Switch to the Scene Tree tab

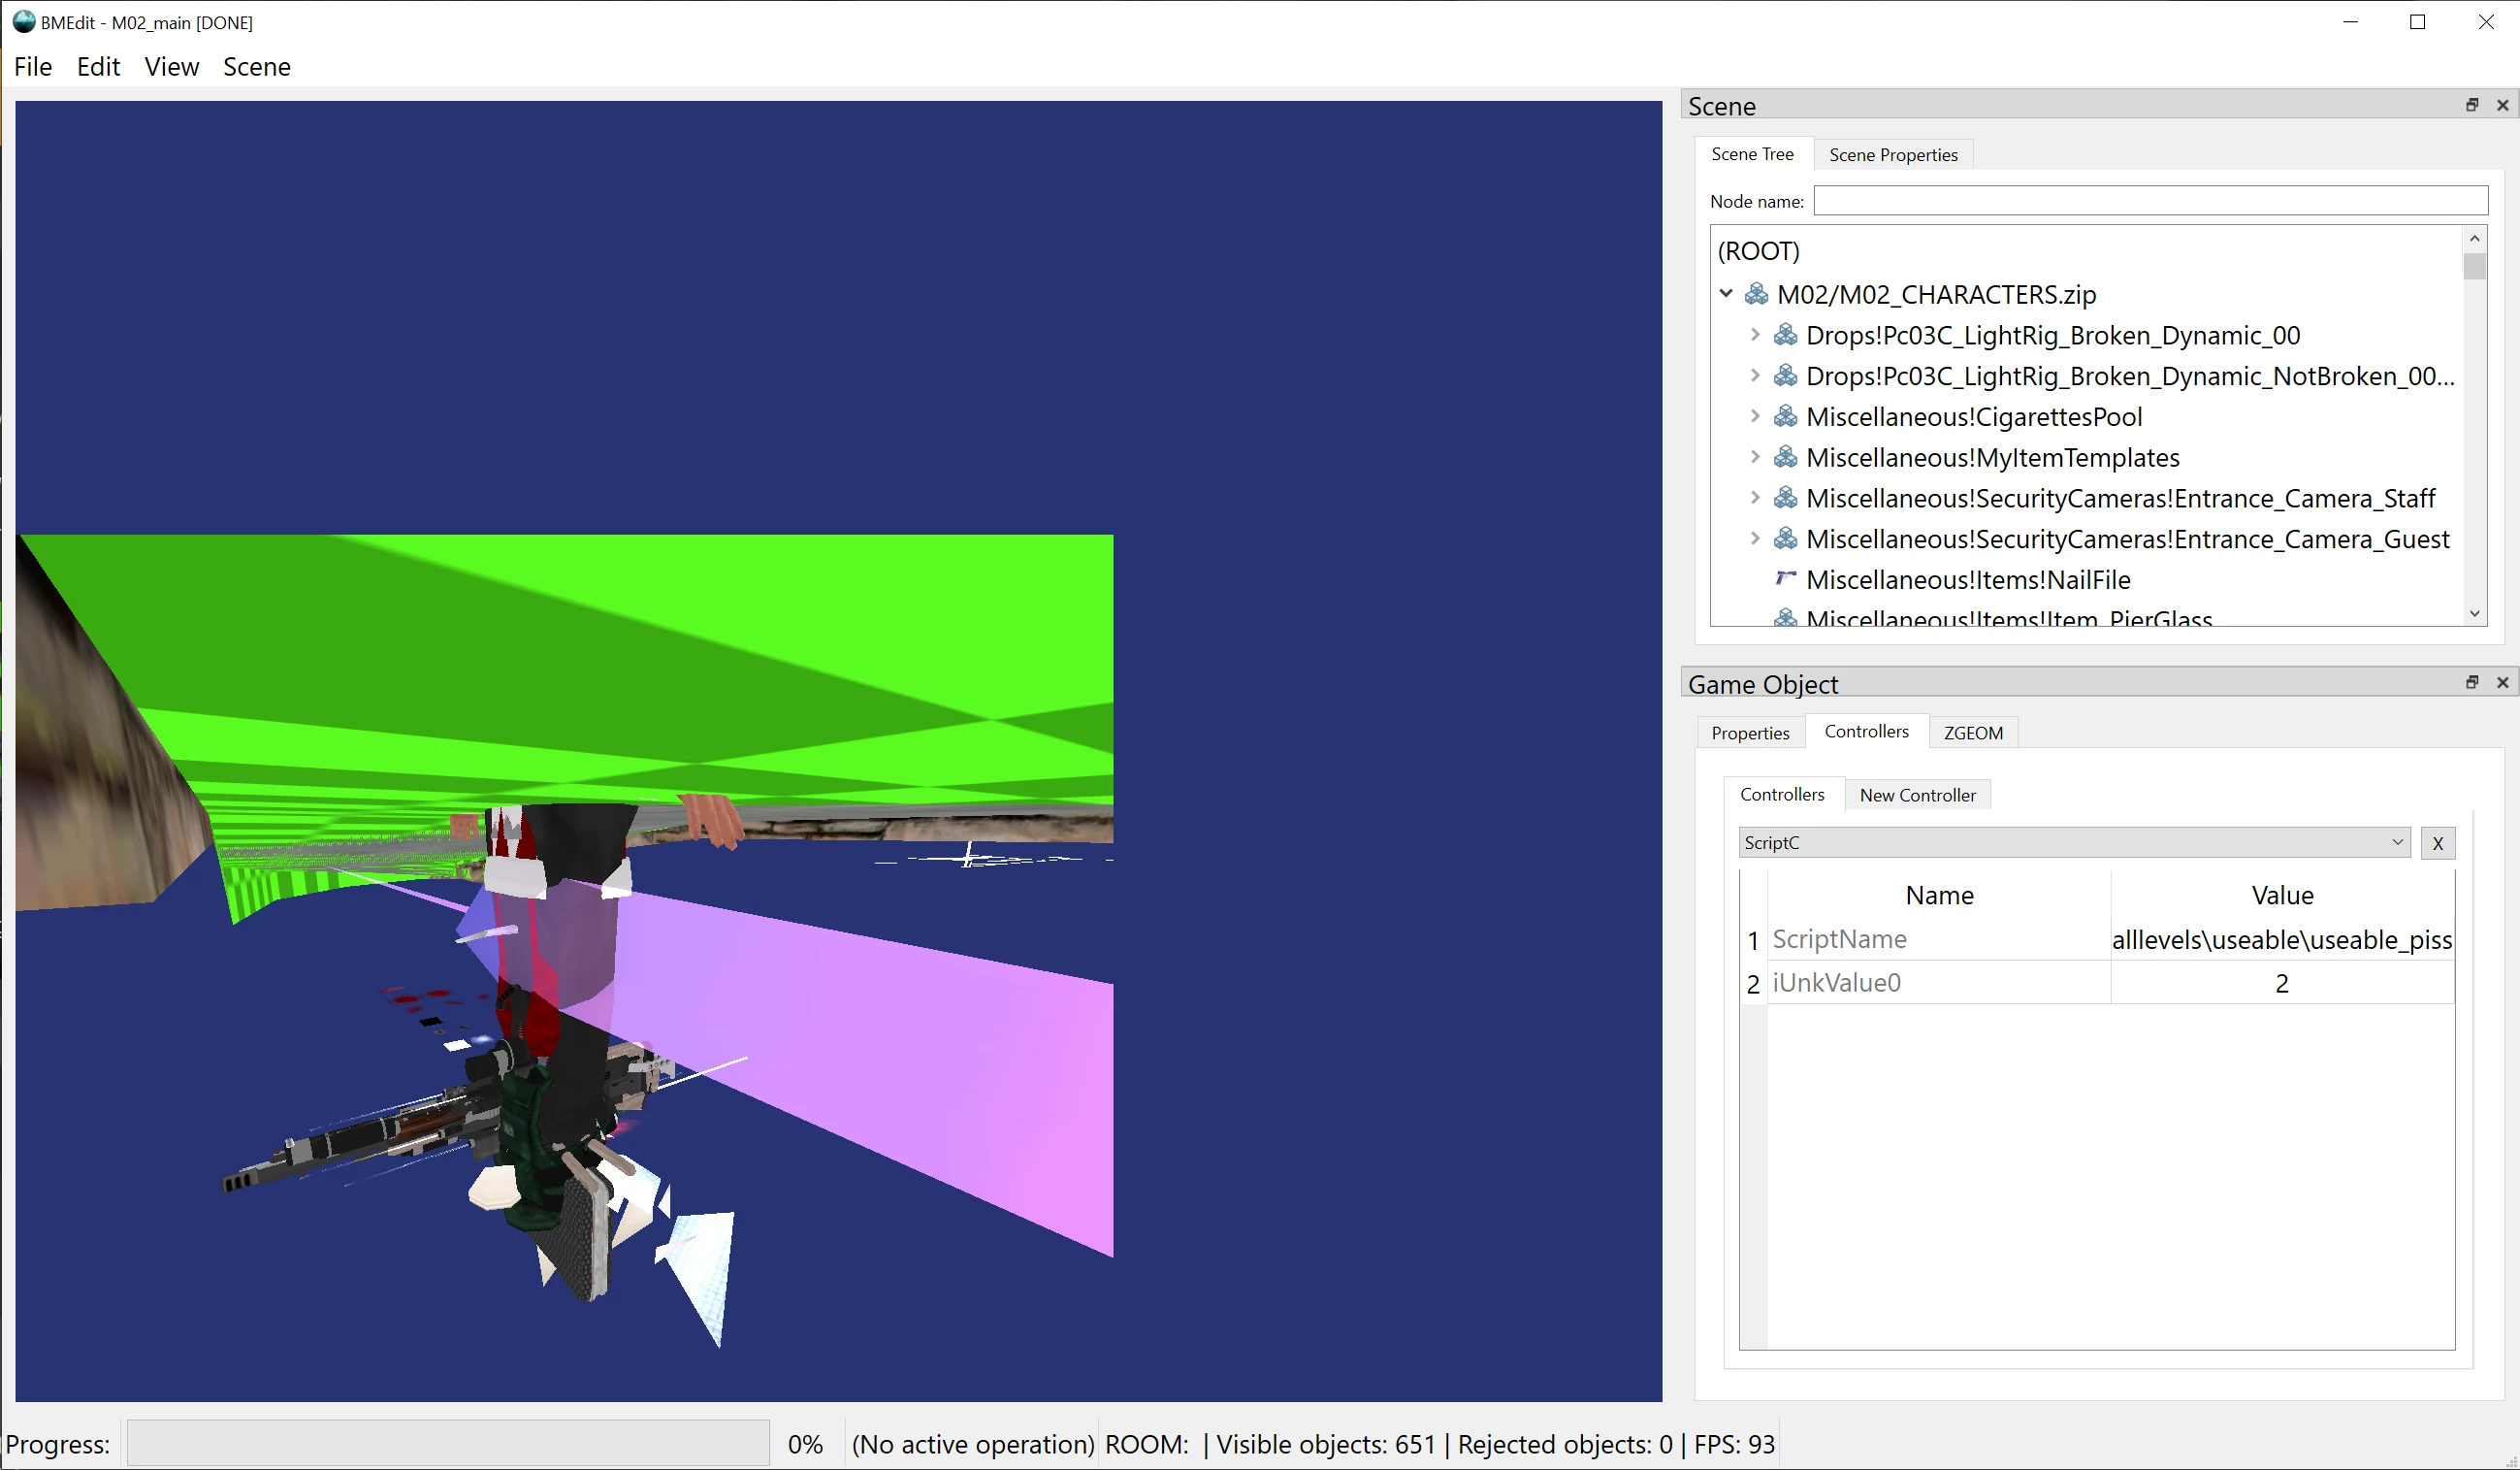(1752, 154)
